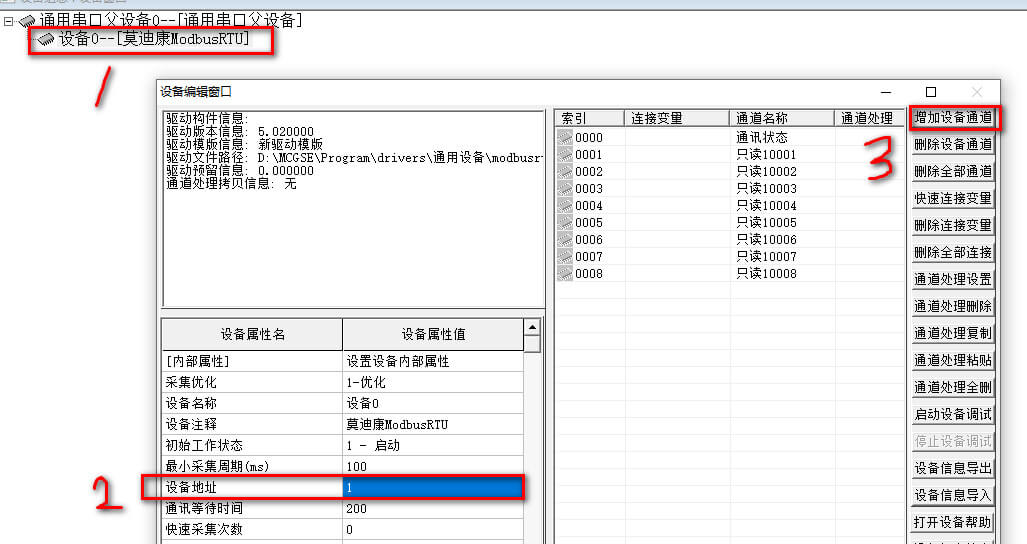The height and width of the screenshot is (544, 1027).
Task: Click the parent device icon for 通用串口父设备0
Action: tap(26, 20)
